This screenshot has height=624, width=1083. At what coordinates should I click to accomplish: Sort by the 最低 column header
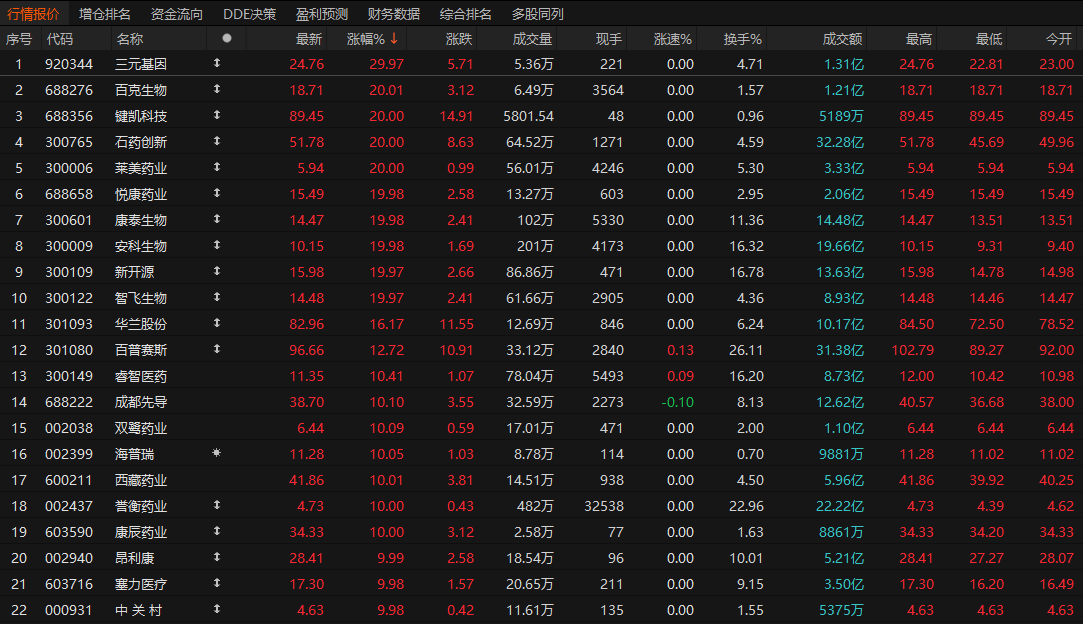pyautogui.click(x=989, y=39)
